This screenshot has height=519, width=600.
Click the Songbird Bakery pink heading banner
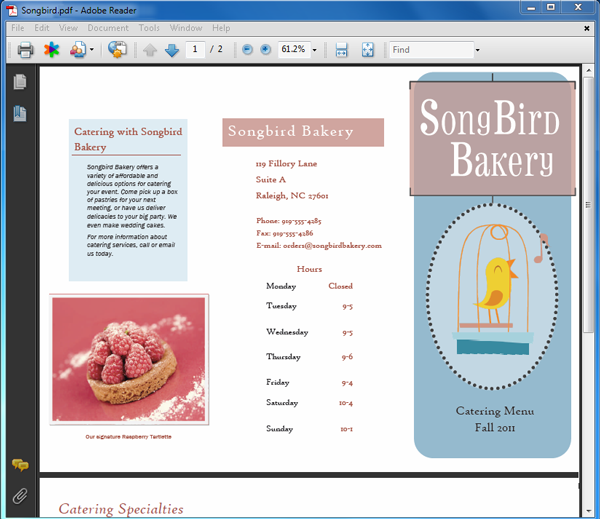click(x=303, y=132)
